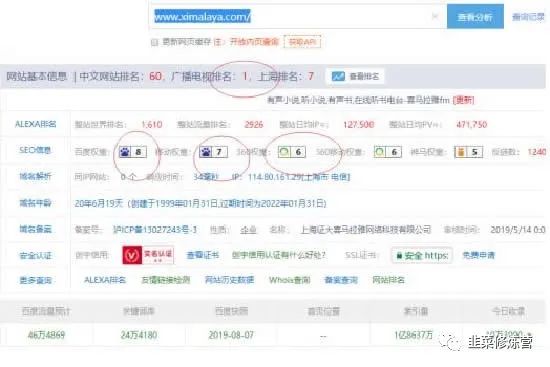Click the red [更新] link after site title
The height and width of the screenshot is (367, 550).
coord(463,100)
